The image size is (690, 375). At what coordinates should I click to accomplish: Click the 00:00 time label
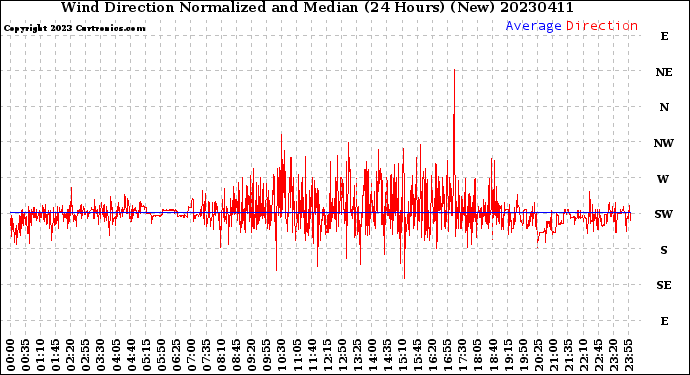coord(11,355)
